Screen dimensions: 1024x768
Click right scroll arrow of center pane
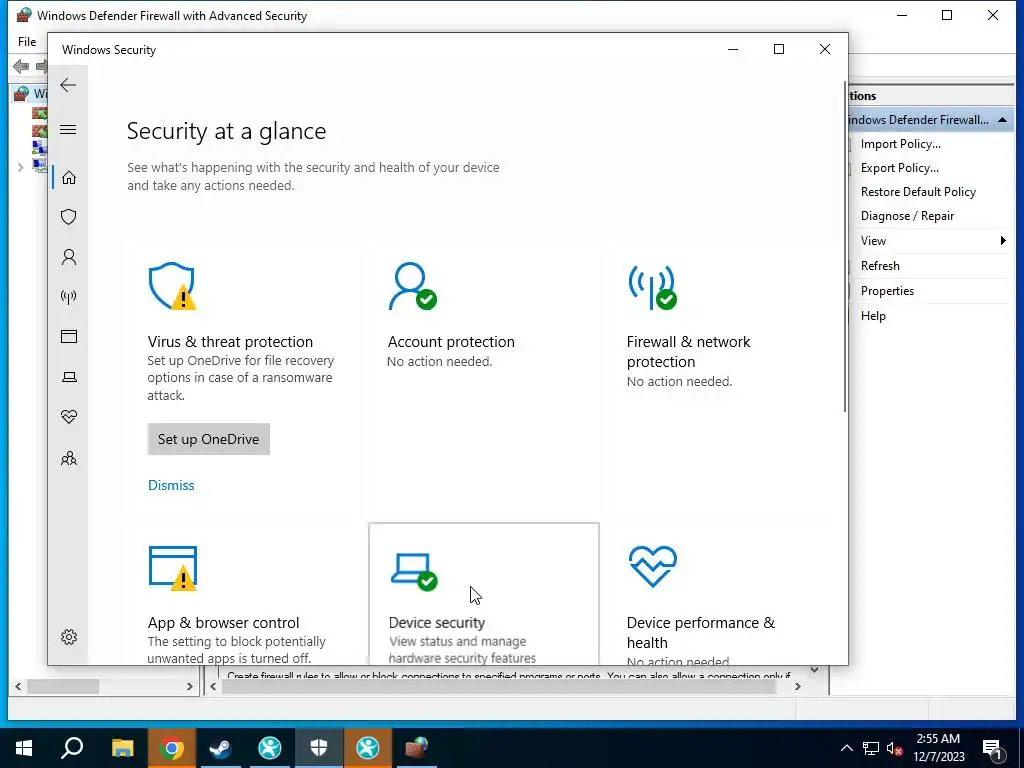(x=797, y=686)
